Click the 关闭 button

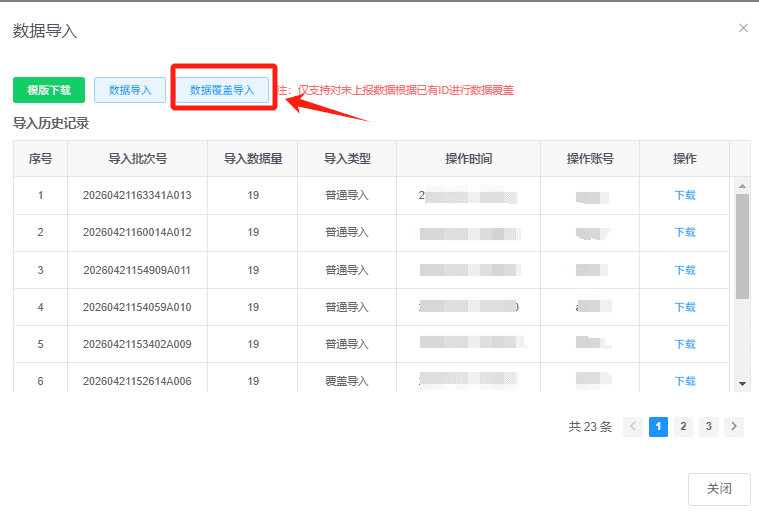[719, 489]
